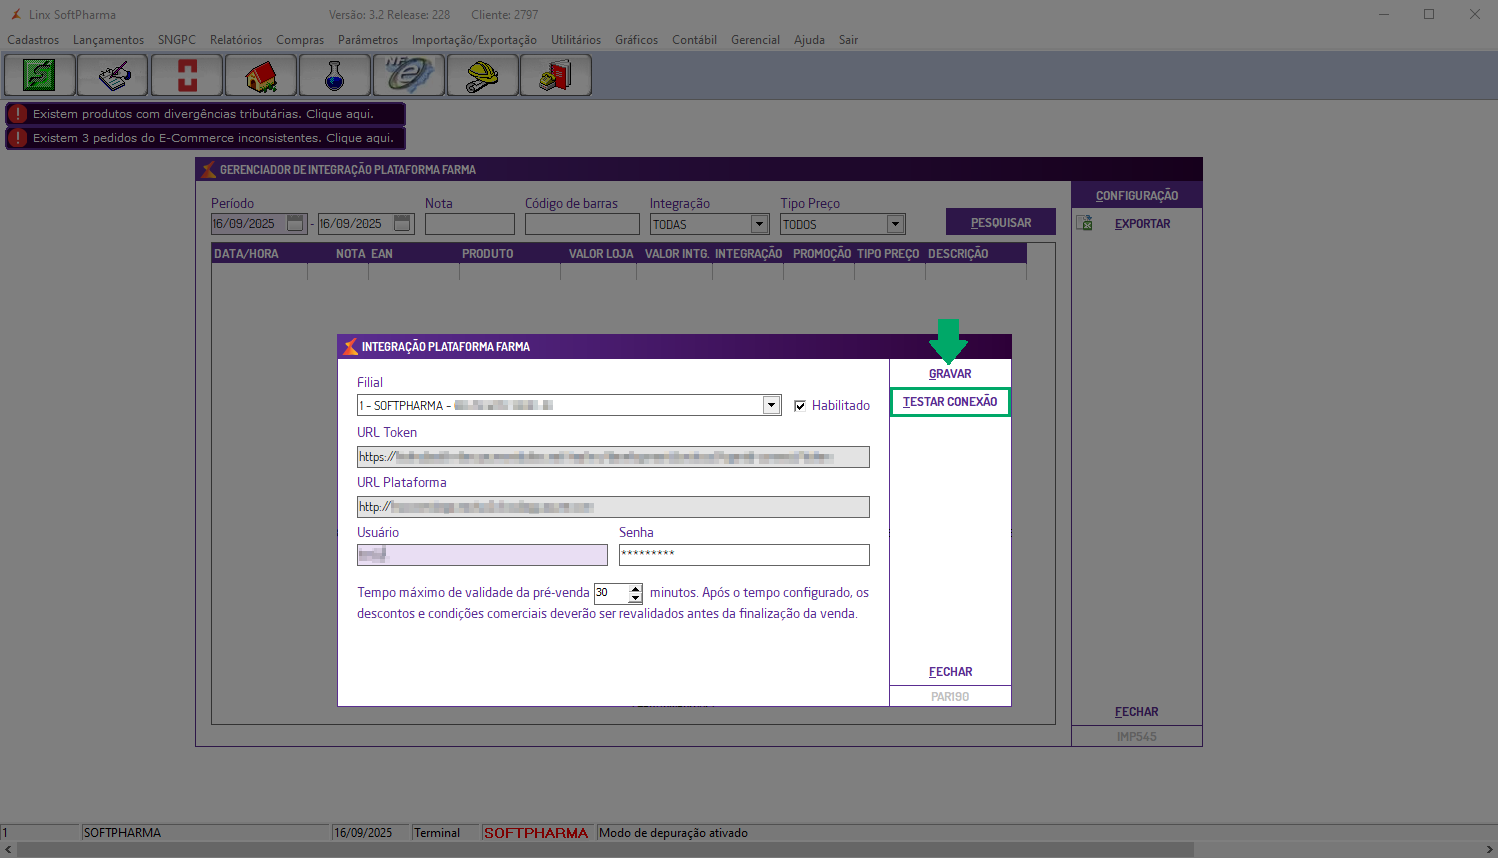Image resolution: width=1498 pixels, height=858 pixels.
Task: Open the Lançamentos menu
Action: (x=108, y=40)
